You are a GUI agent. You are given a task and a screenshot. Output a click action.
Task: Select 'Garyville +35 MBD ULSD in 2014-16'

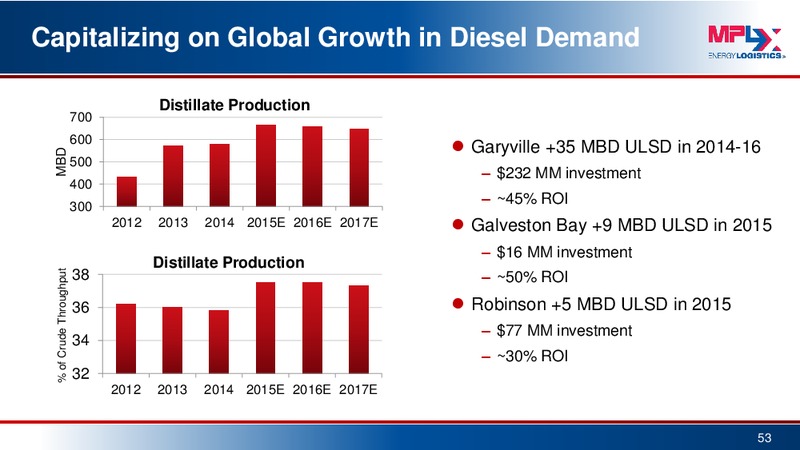click(x=615, y=147)
